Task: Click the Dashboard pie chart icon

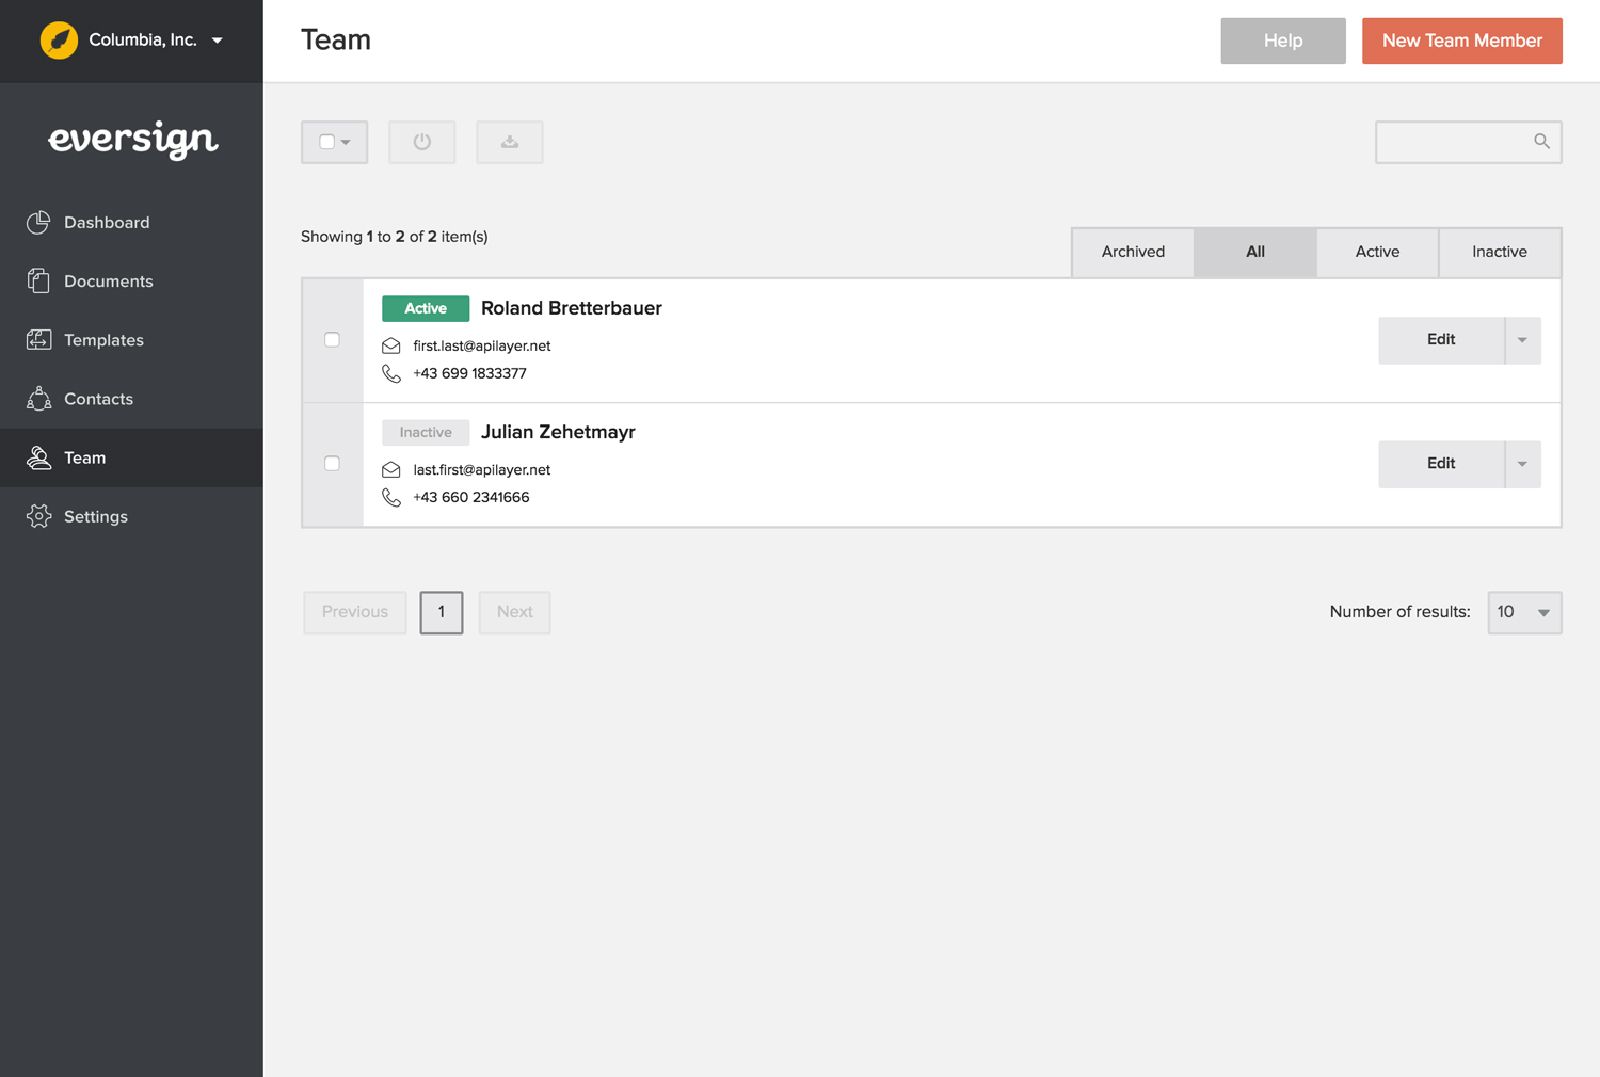Action: tap(38, 222)
